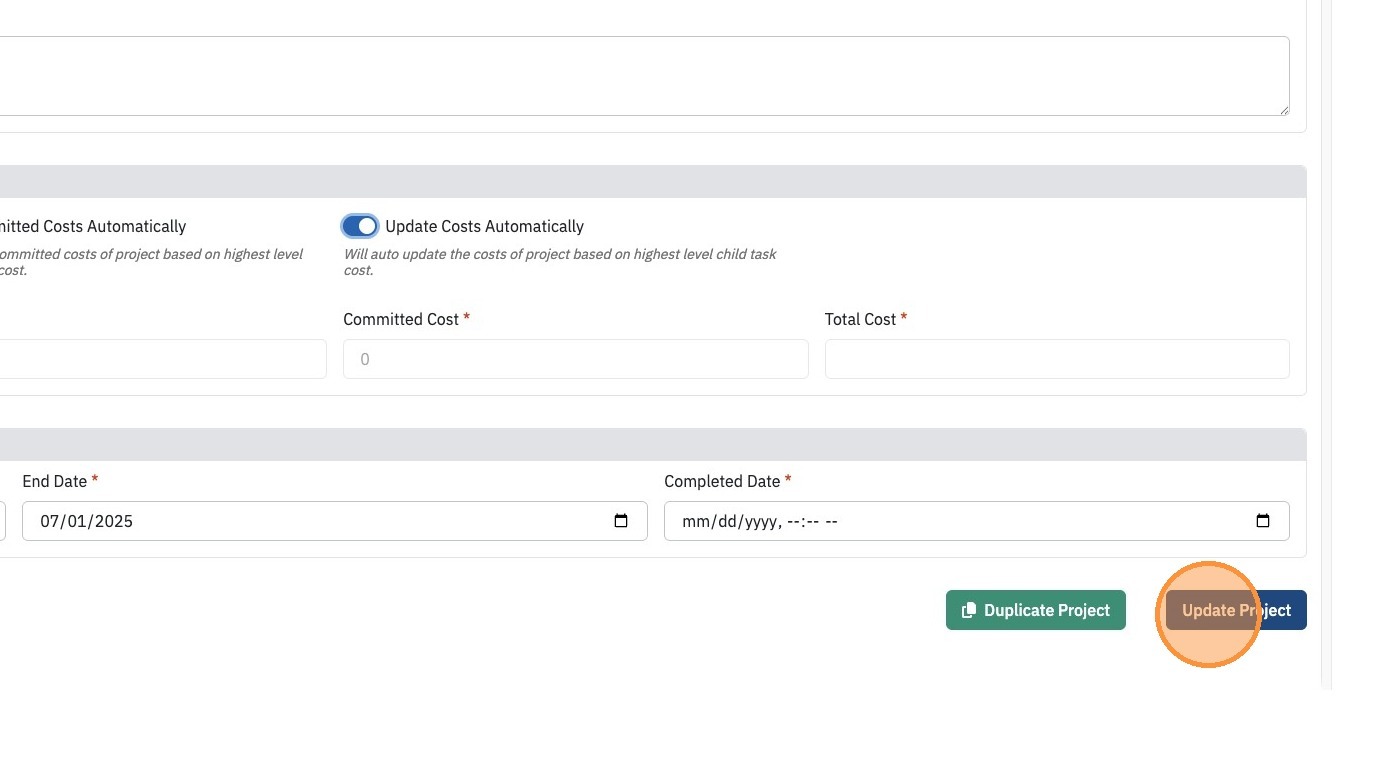Click the copy icon in Duplicate Project

(x=969, y=610)
